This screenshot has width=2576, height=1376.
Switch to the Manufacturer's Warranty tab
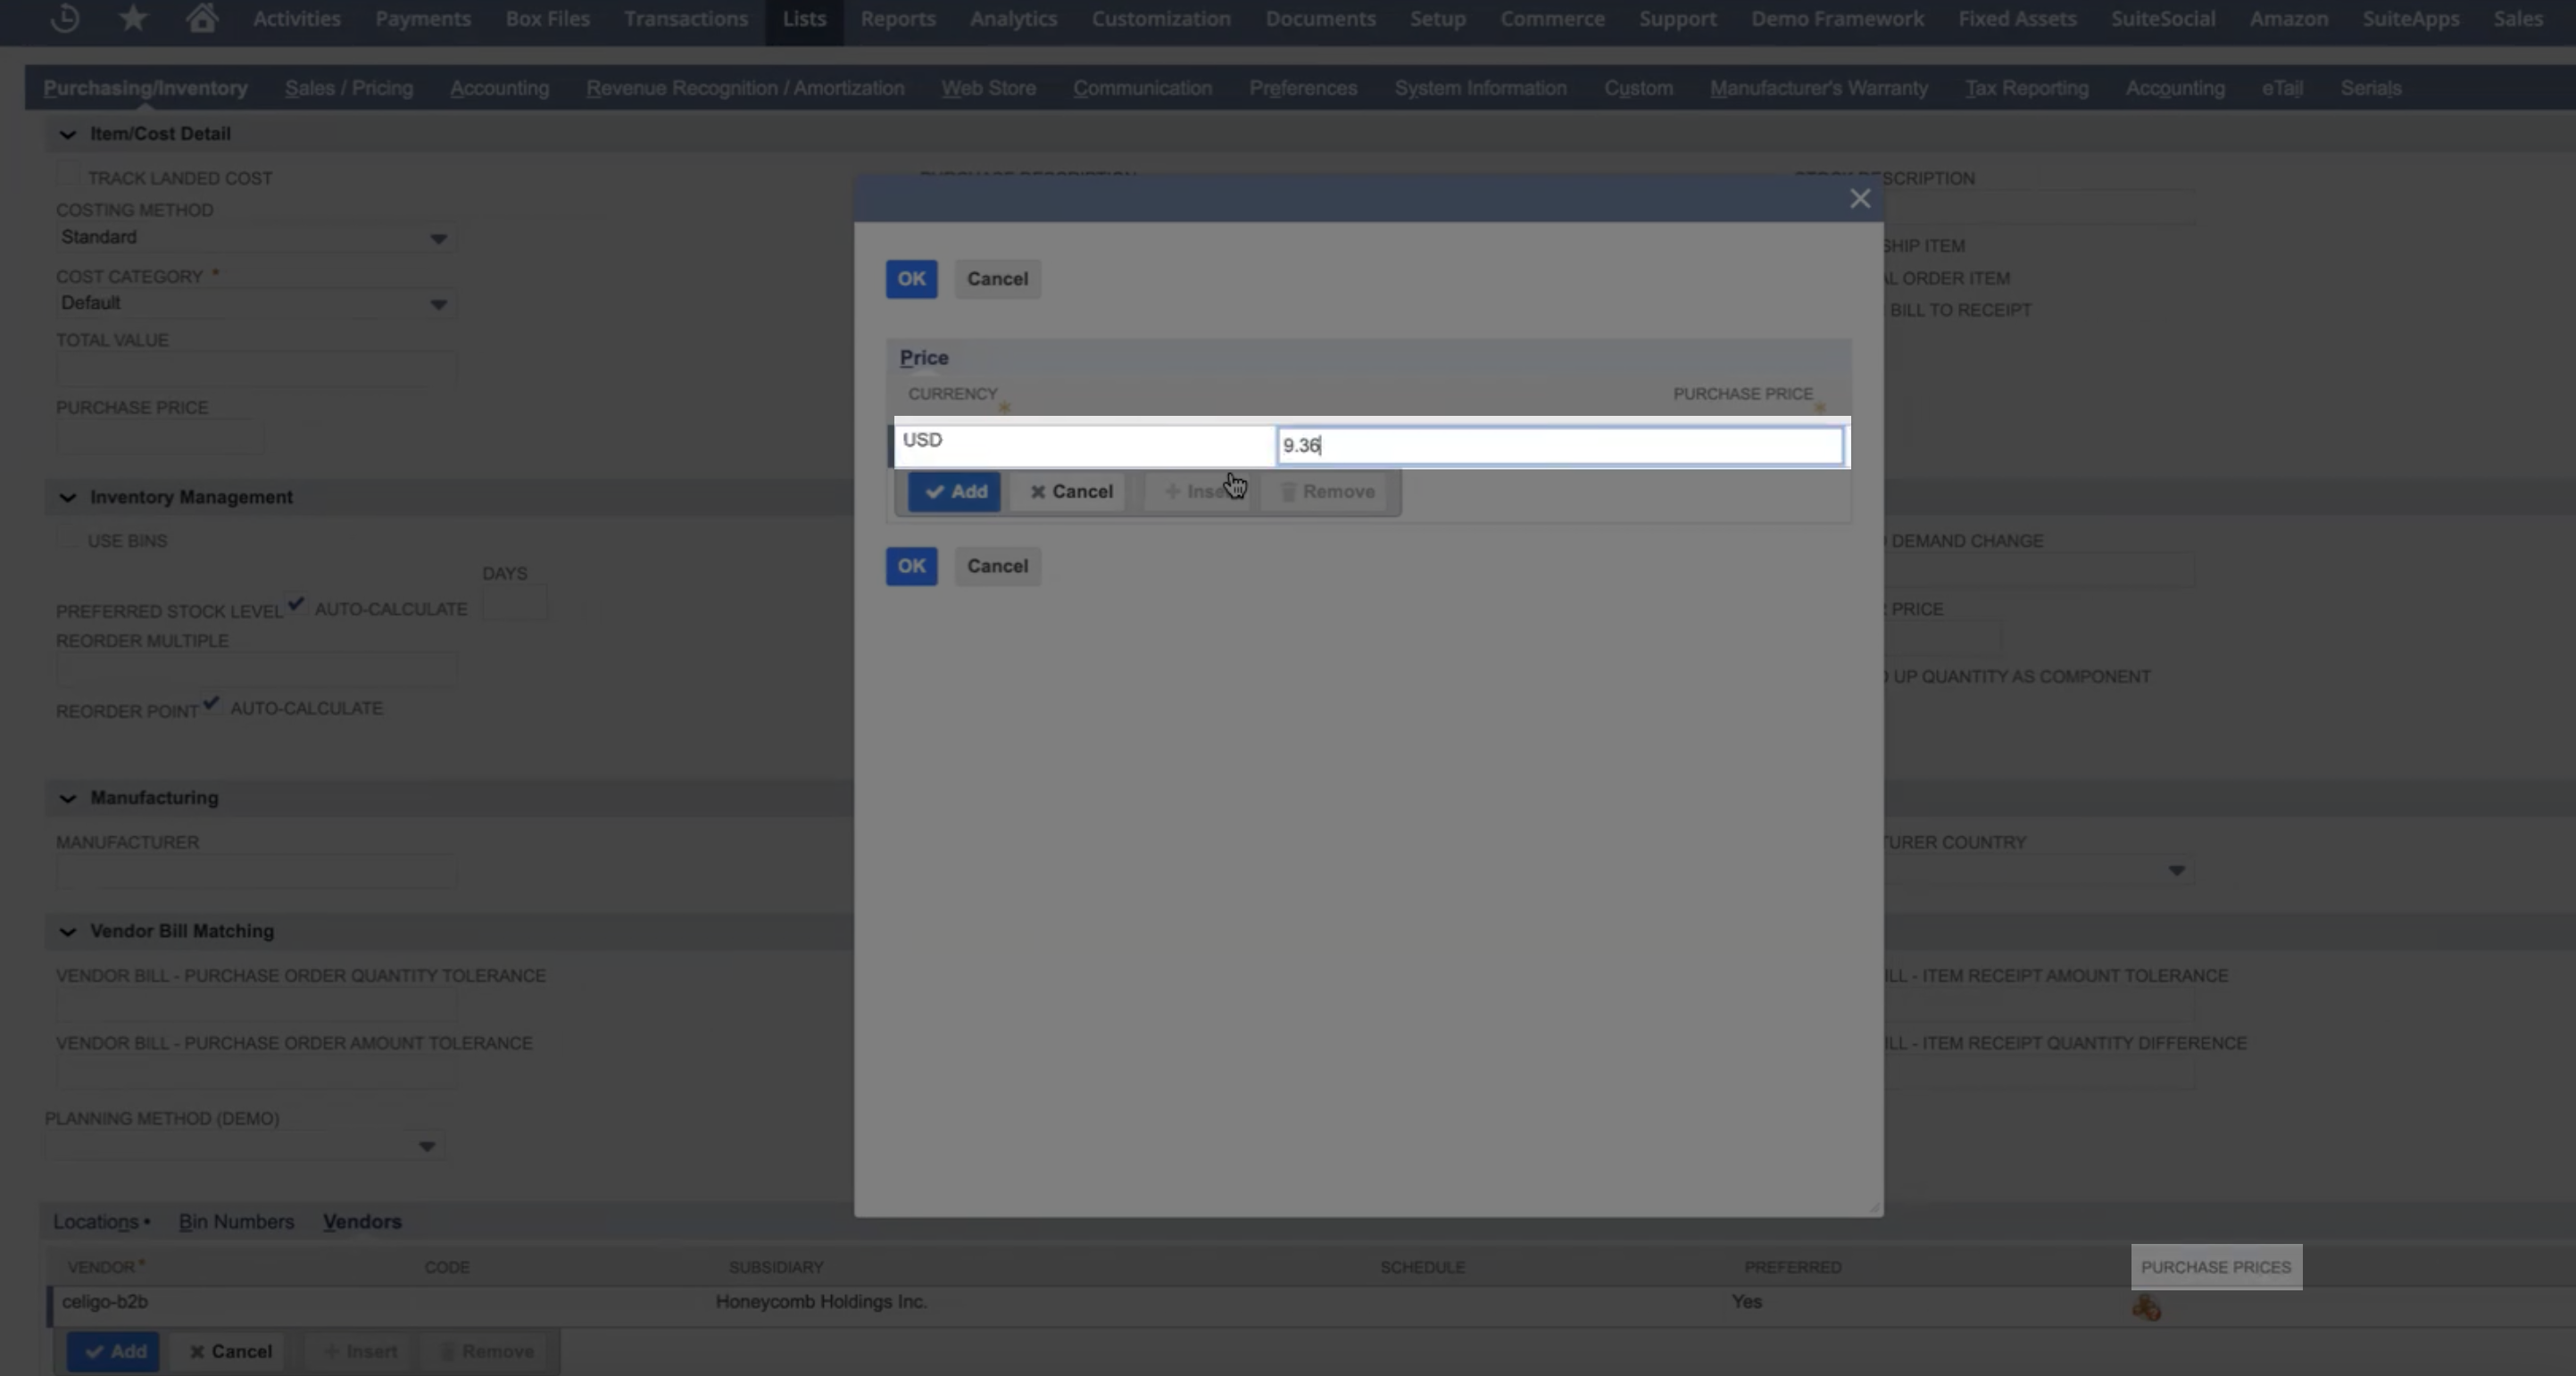click(1818, 88)
